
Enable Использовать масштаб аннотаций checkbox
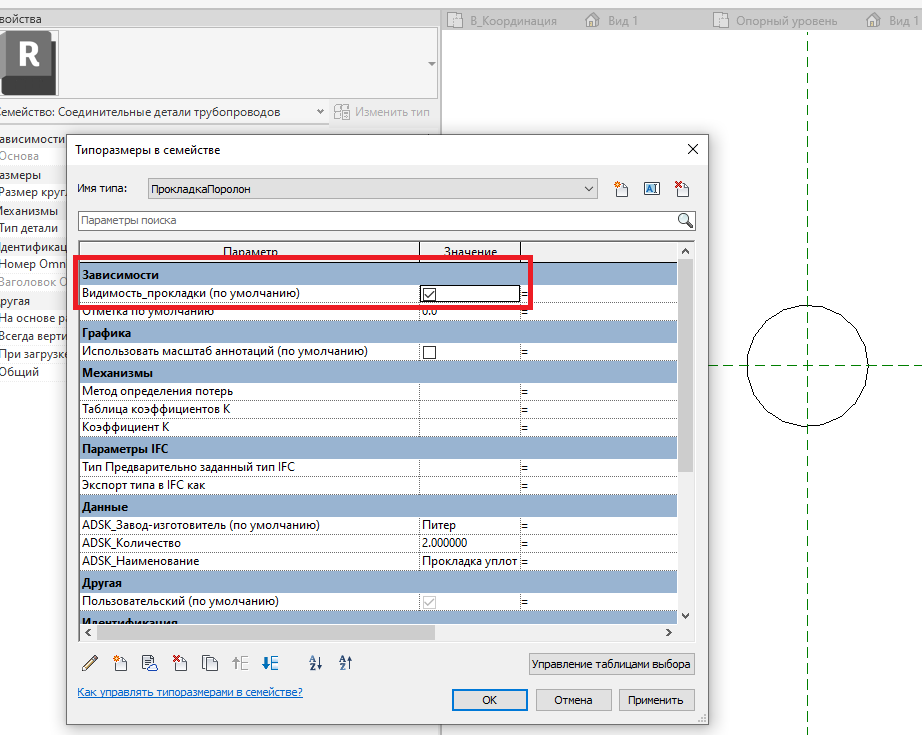pos(430,352)
